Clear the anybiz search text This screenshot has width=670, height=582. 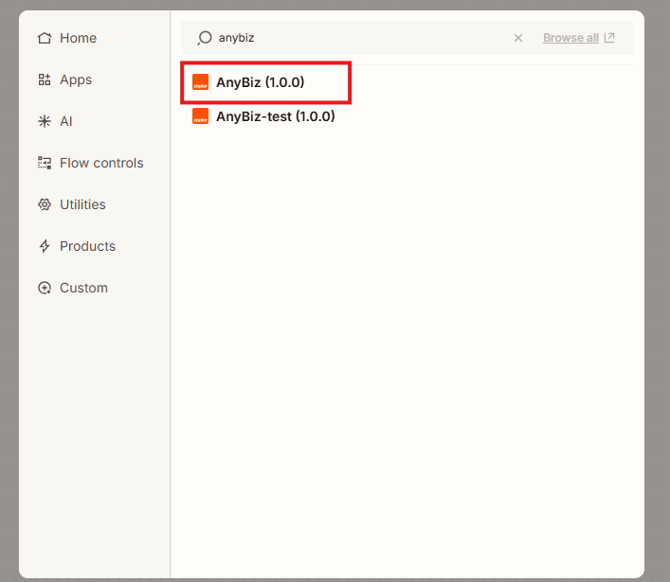(518, 38)
